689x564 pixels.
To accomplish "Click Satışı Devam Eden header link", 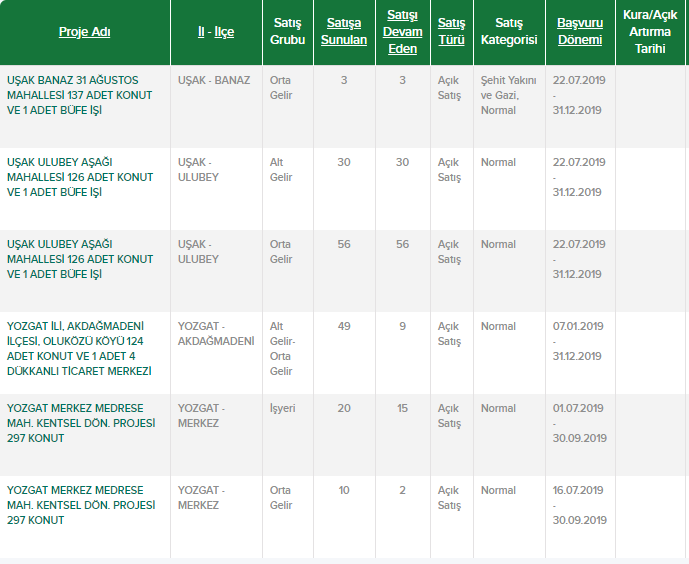I will pos(401,32).
